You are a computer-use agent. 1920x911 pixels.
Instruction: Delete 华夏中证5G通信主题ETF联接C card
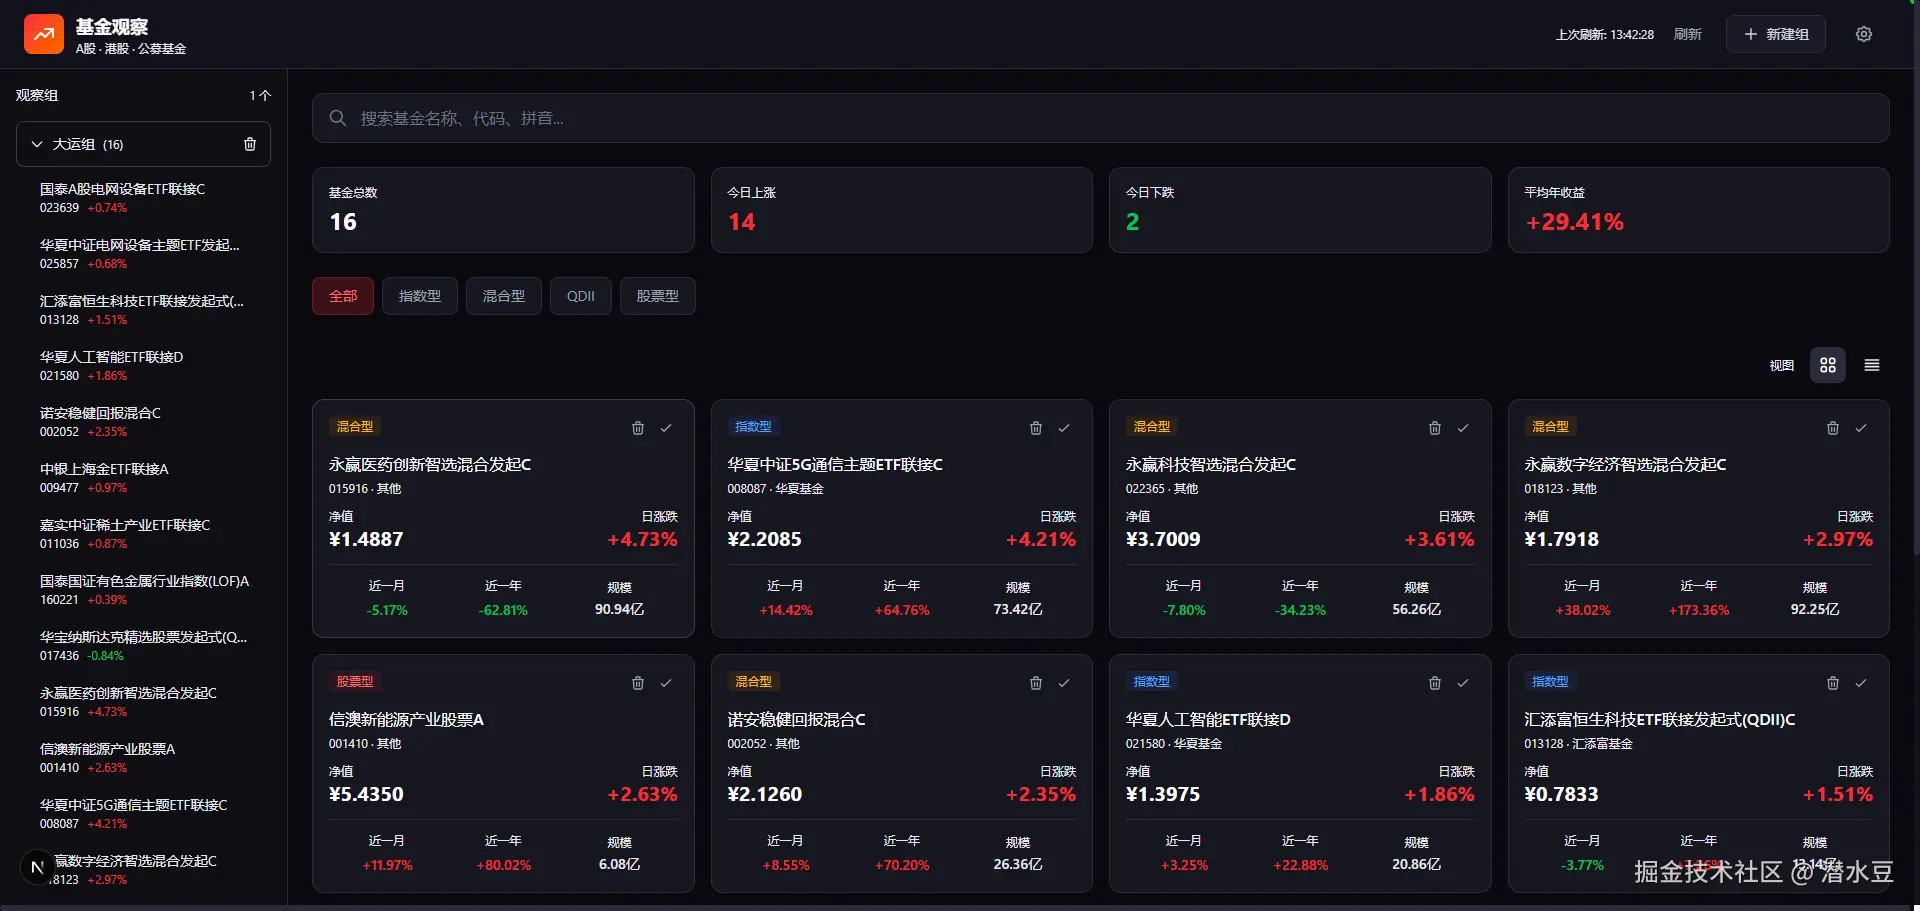[1036, 428]
